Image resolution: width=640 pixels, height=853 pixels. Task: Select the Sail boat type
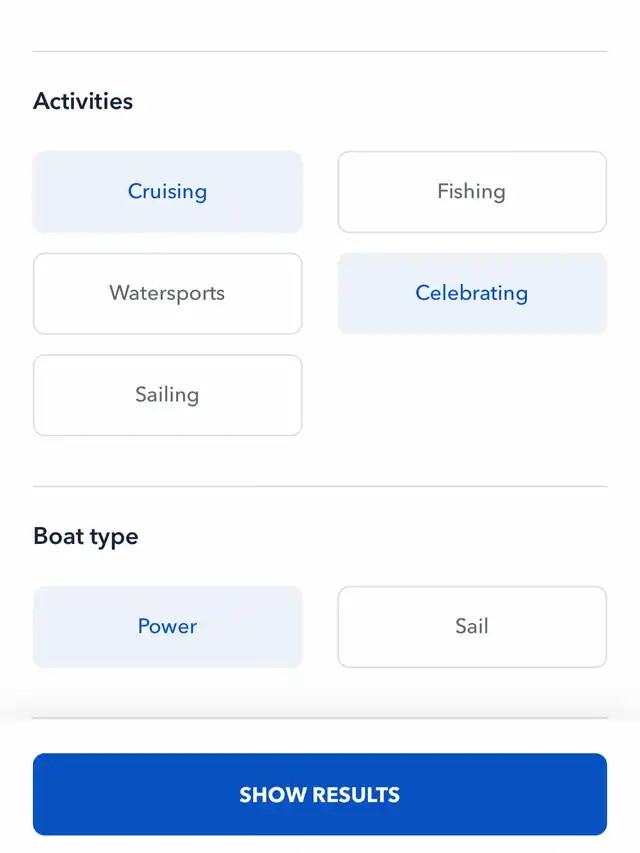coord(472,627)
